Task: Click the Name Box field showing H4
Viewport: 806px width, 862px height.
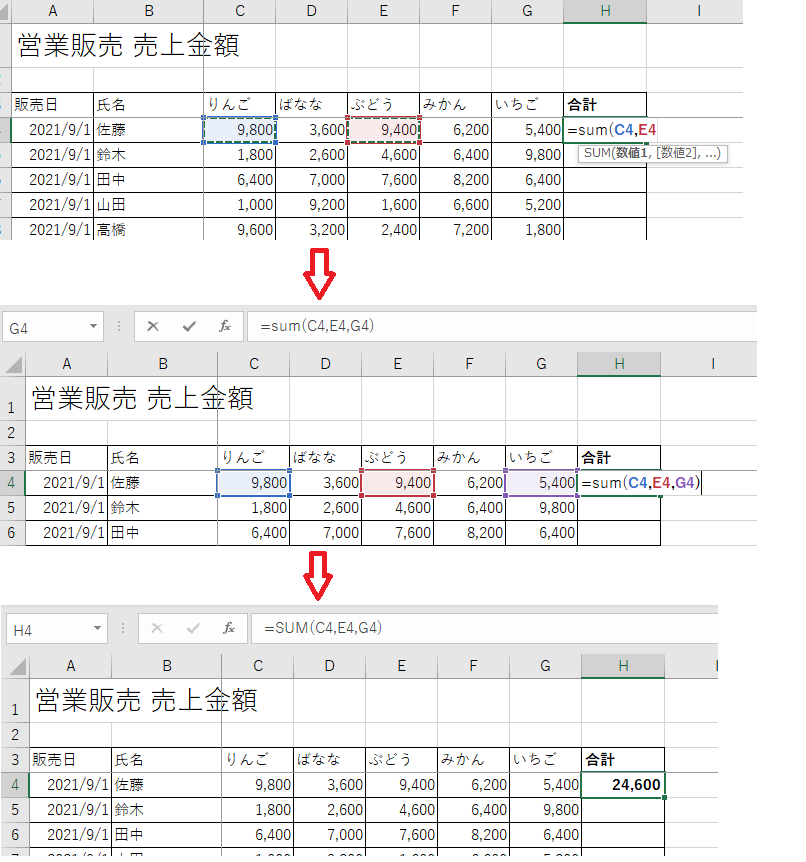Action: (48, 628)
